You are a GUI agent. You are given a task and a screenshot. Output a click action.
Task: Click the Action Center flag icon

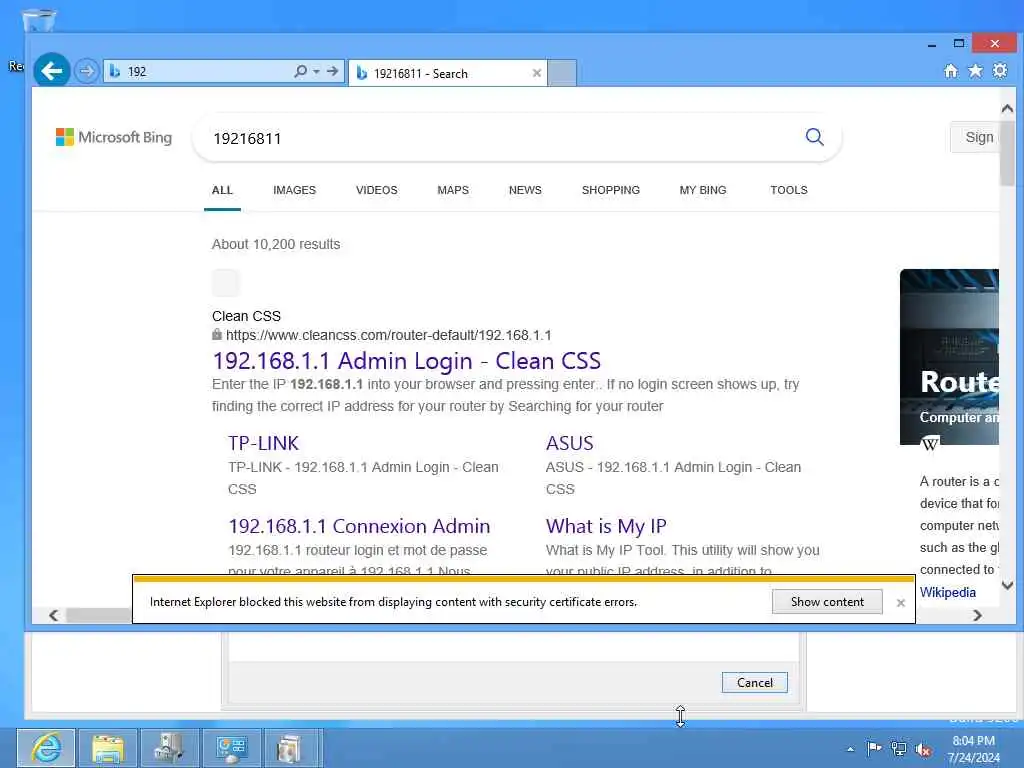(x=874, y=748)
